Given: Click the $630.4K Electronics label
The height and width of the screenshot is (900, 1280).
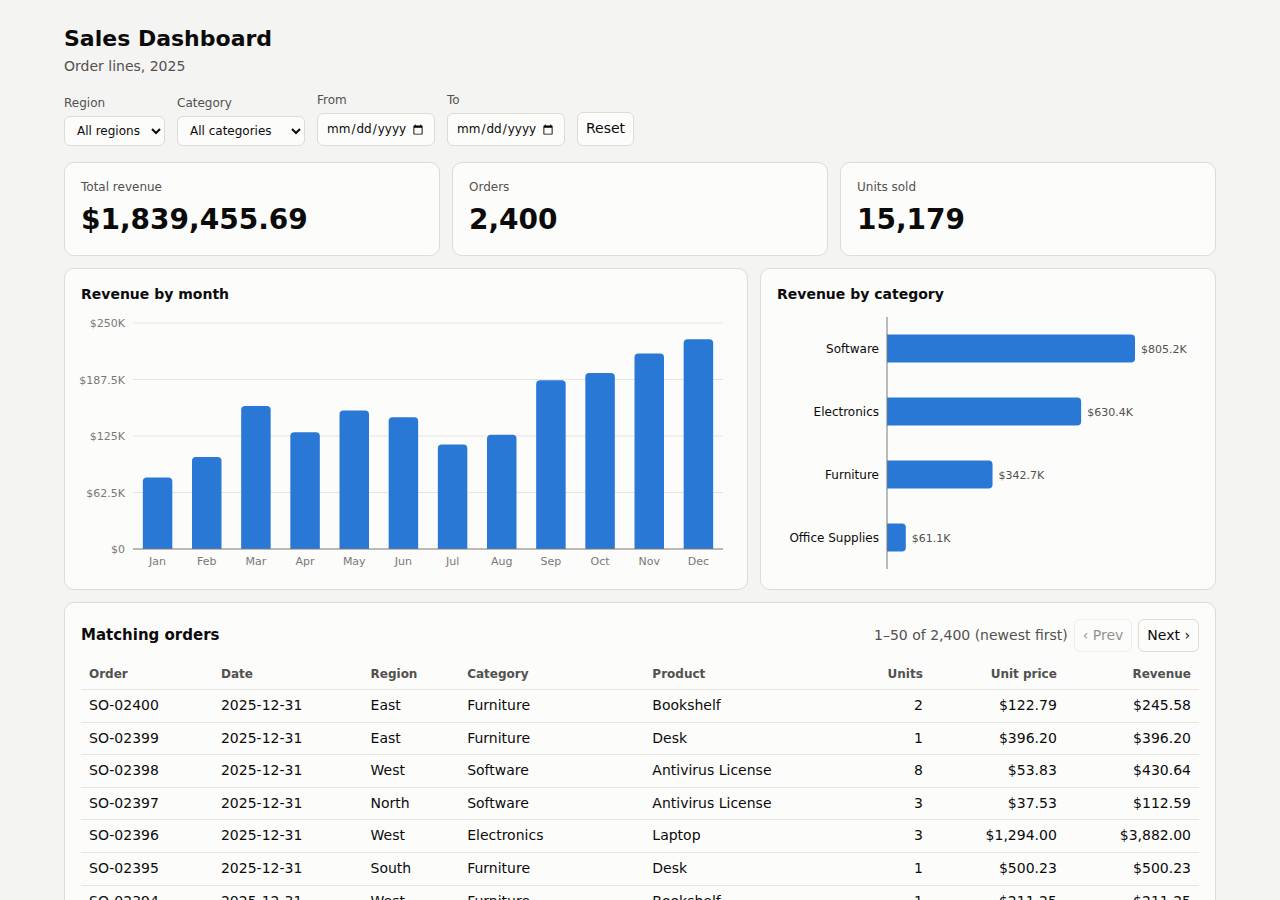Looking at the screenshot, I should click(1110, 412).
